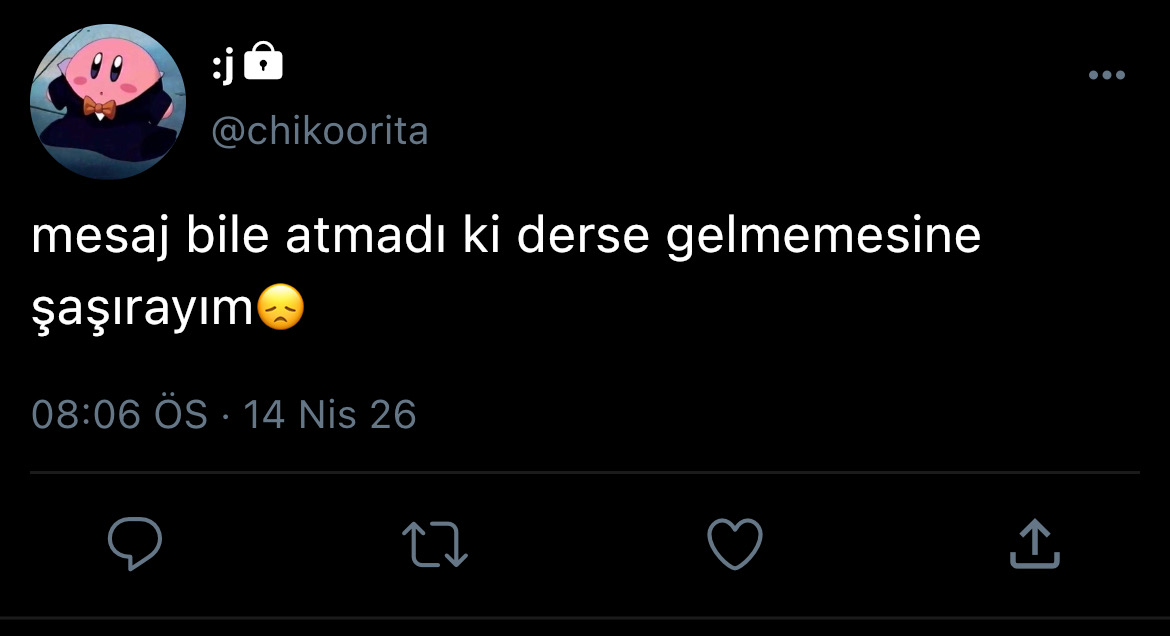The image size is (1170, 636).
Task: Click the 08:06 ÖS timestamp
Action: [x=119, y=414]
